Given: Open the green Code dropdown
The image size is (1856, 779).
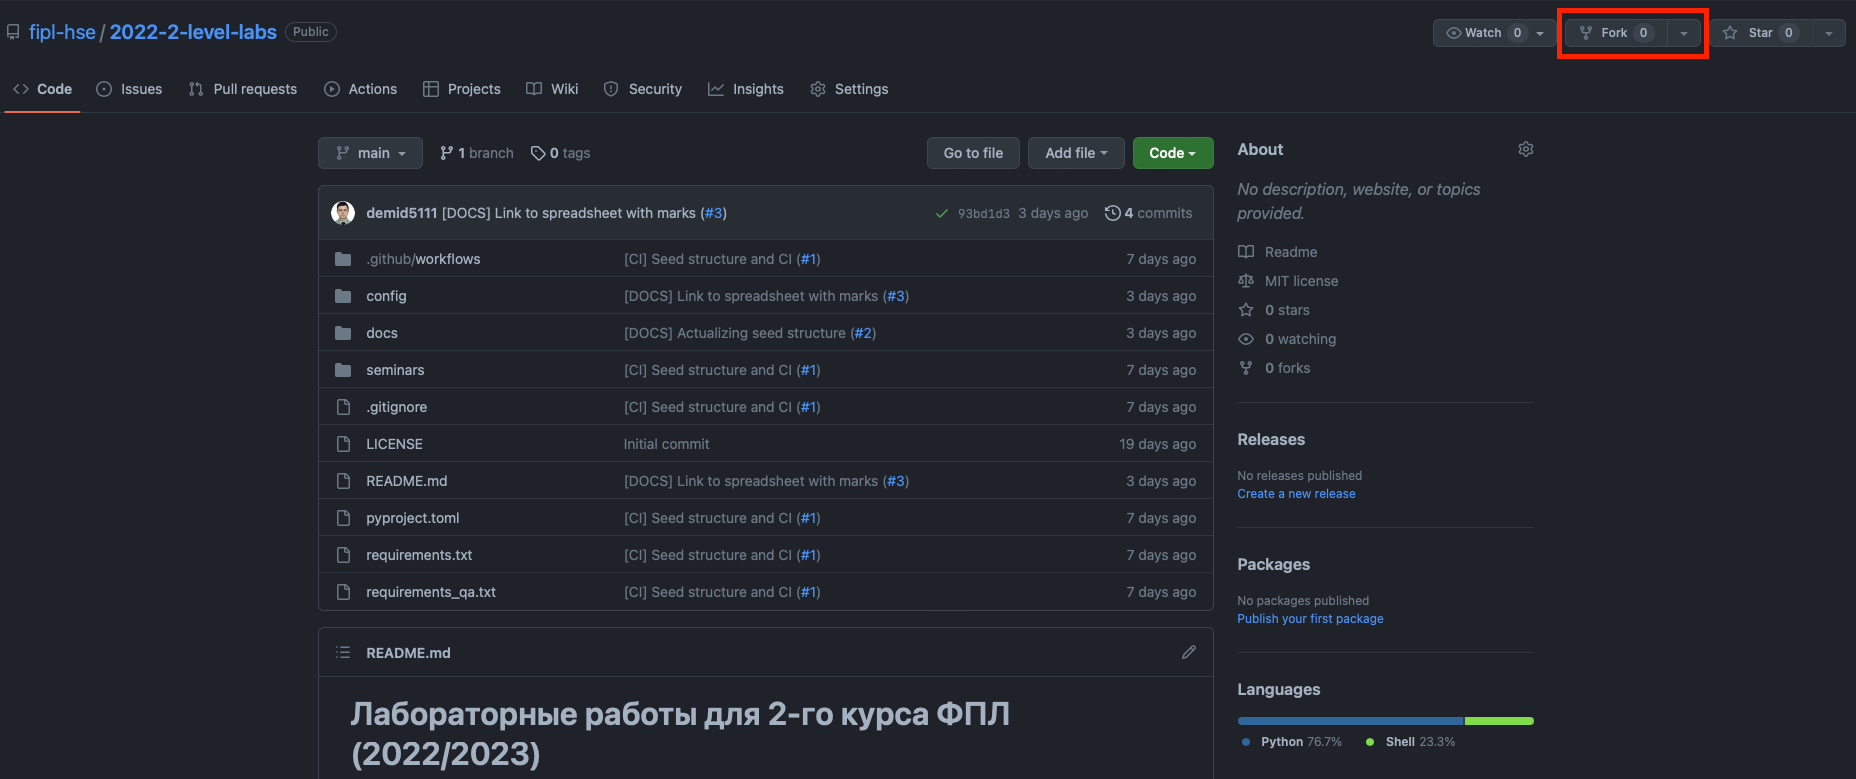Looking at the screenshot, I should click(x=1173, y=153).
